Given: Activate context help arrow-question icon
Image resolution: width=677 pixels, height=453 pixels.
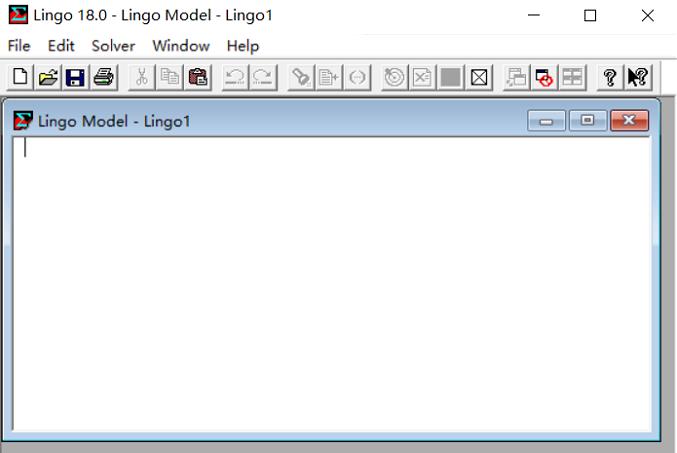Looking at the screenshot, I should (637, 77).
